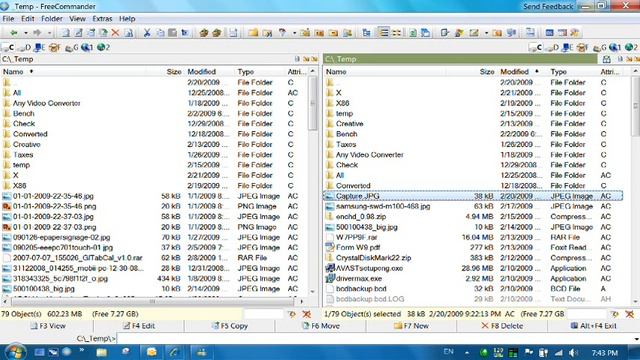
Task: Select drive G in the right drive bar
Action: 600,47
